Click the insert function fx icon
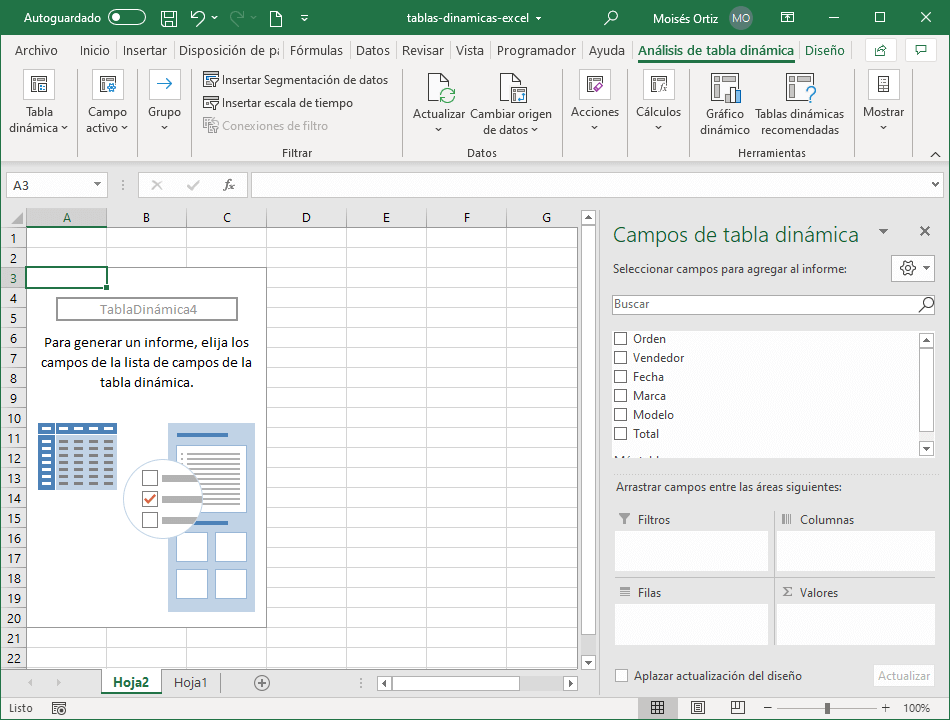This screenshot has height=720, width=950. coord(229,185)
